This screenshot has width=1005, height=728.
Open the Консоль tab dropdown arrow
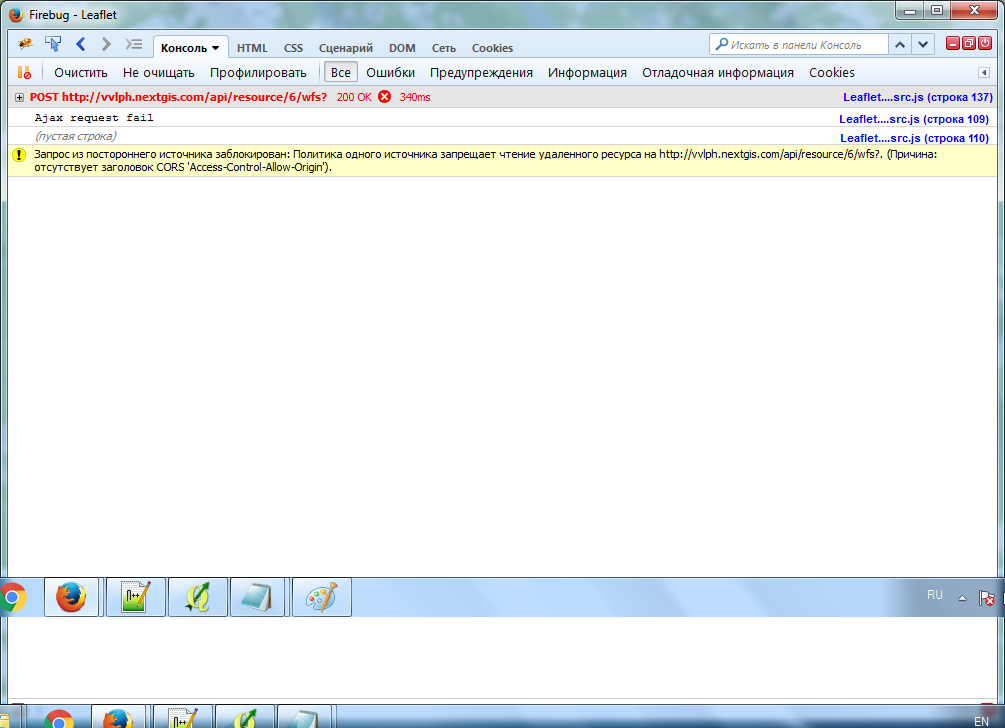215,48
